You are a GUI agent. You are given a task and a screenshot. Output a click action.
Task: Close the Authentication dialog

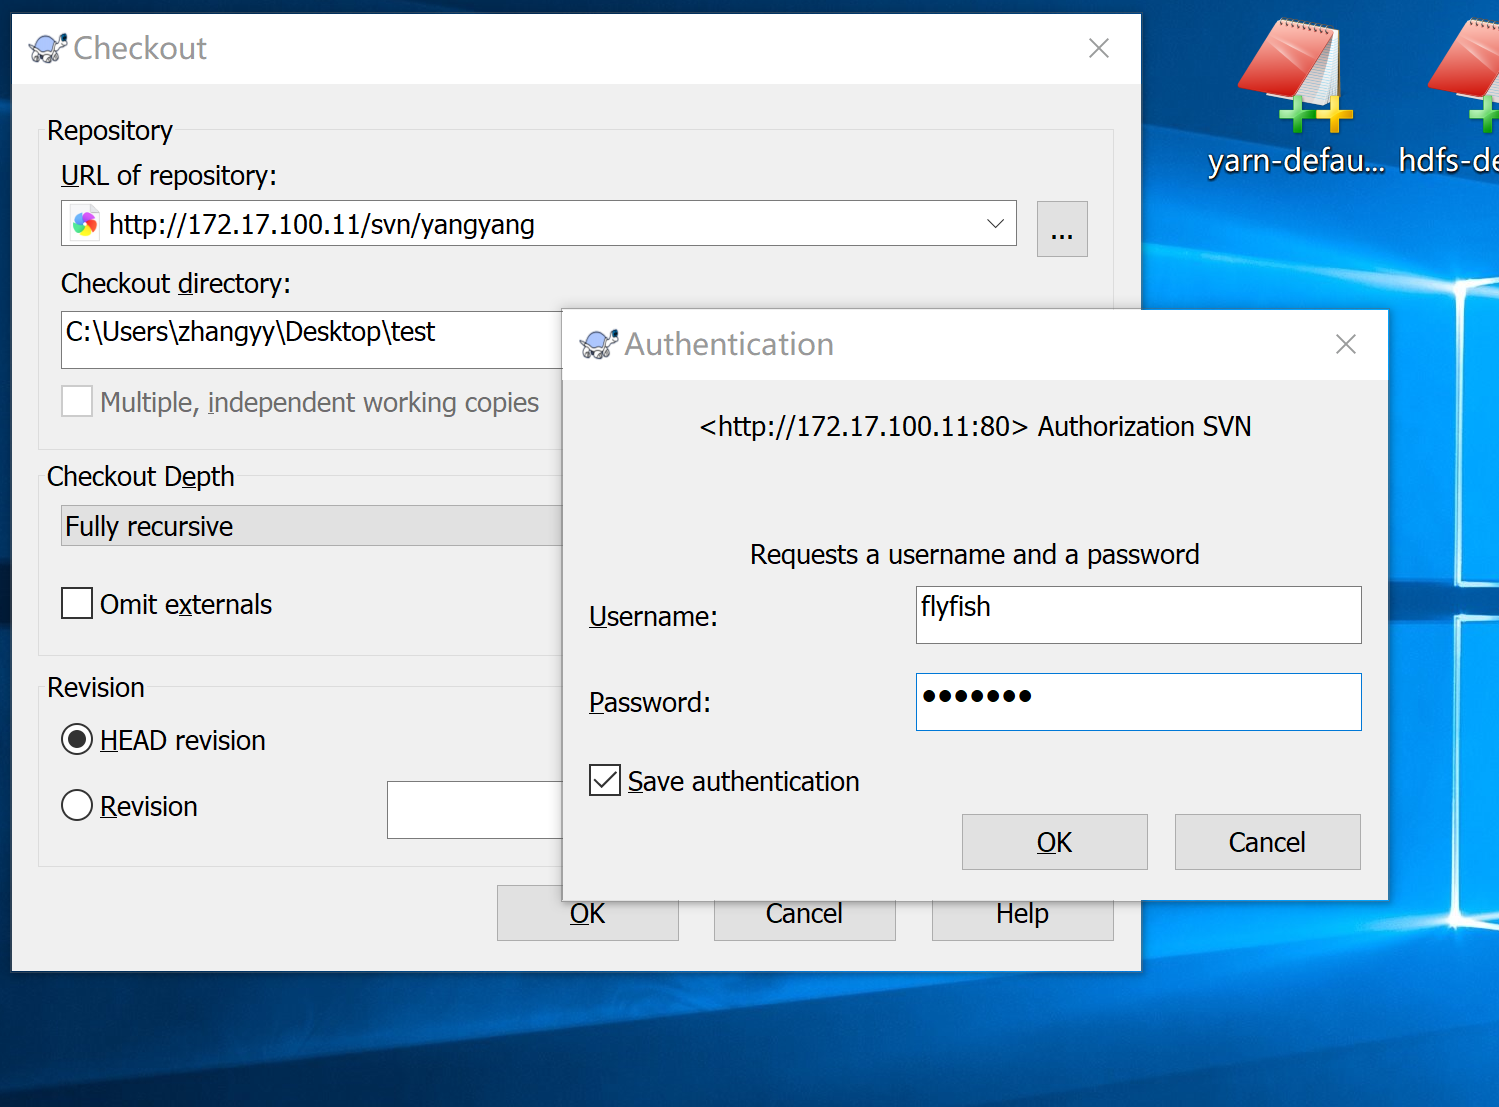click(1346, 344)
